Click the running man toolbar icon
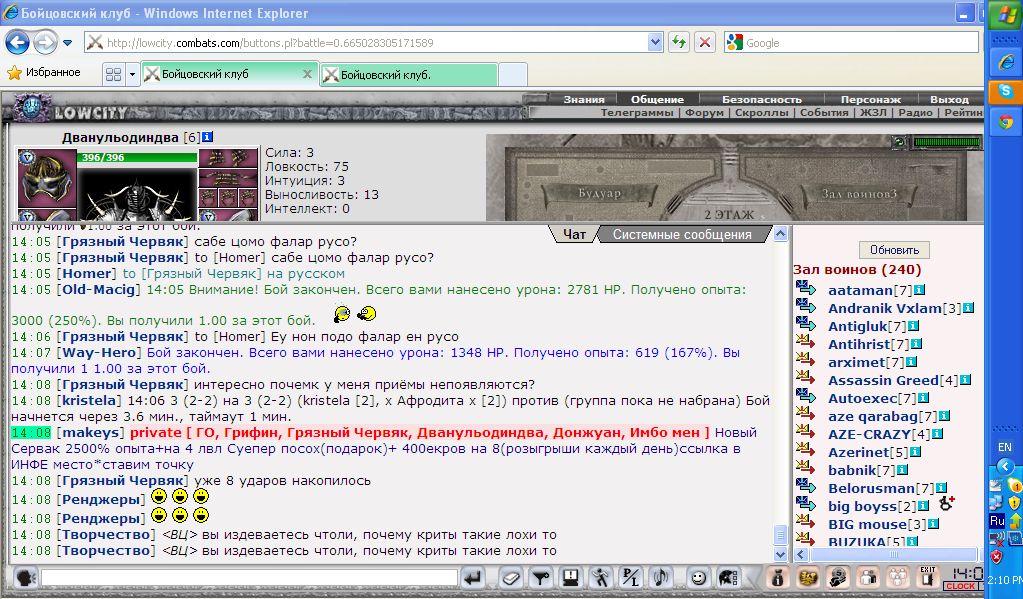Viewport: 1023px width, 599px height. [x=601, y=577]
